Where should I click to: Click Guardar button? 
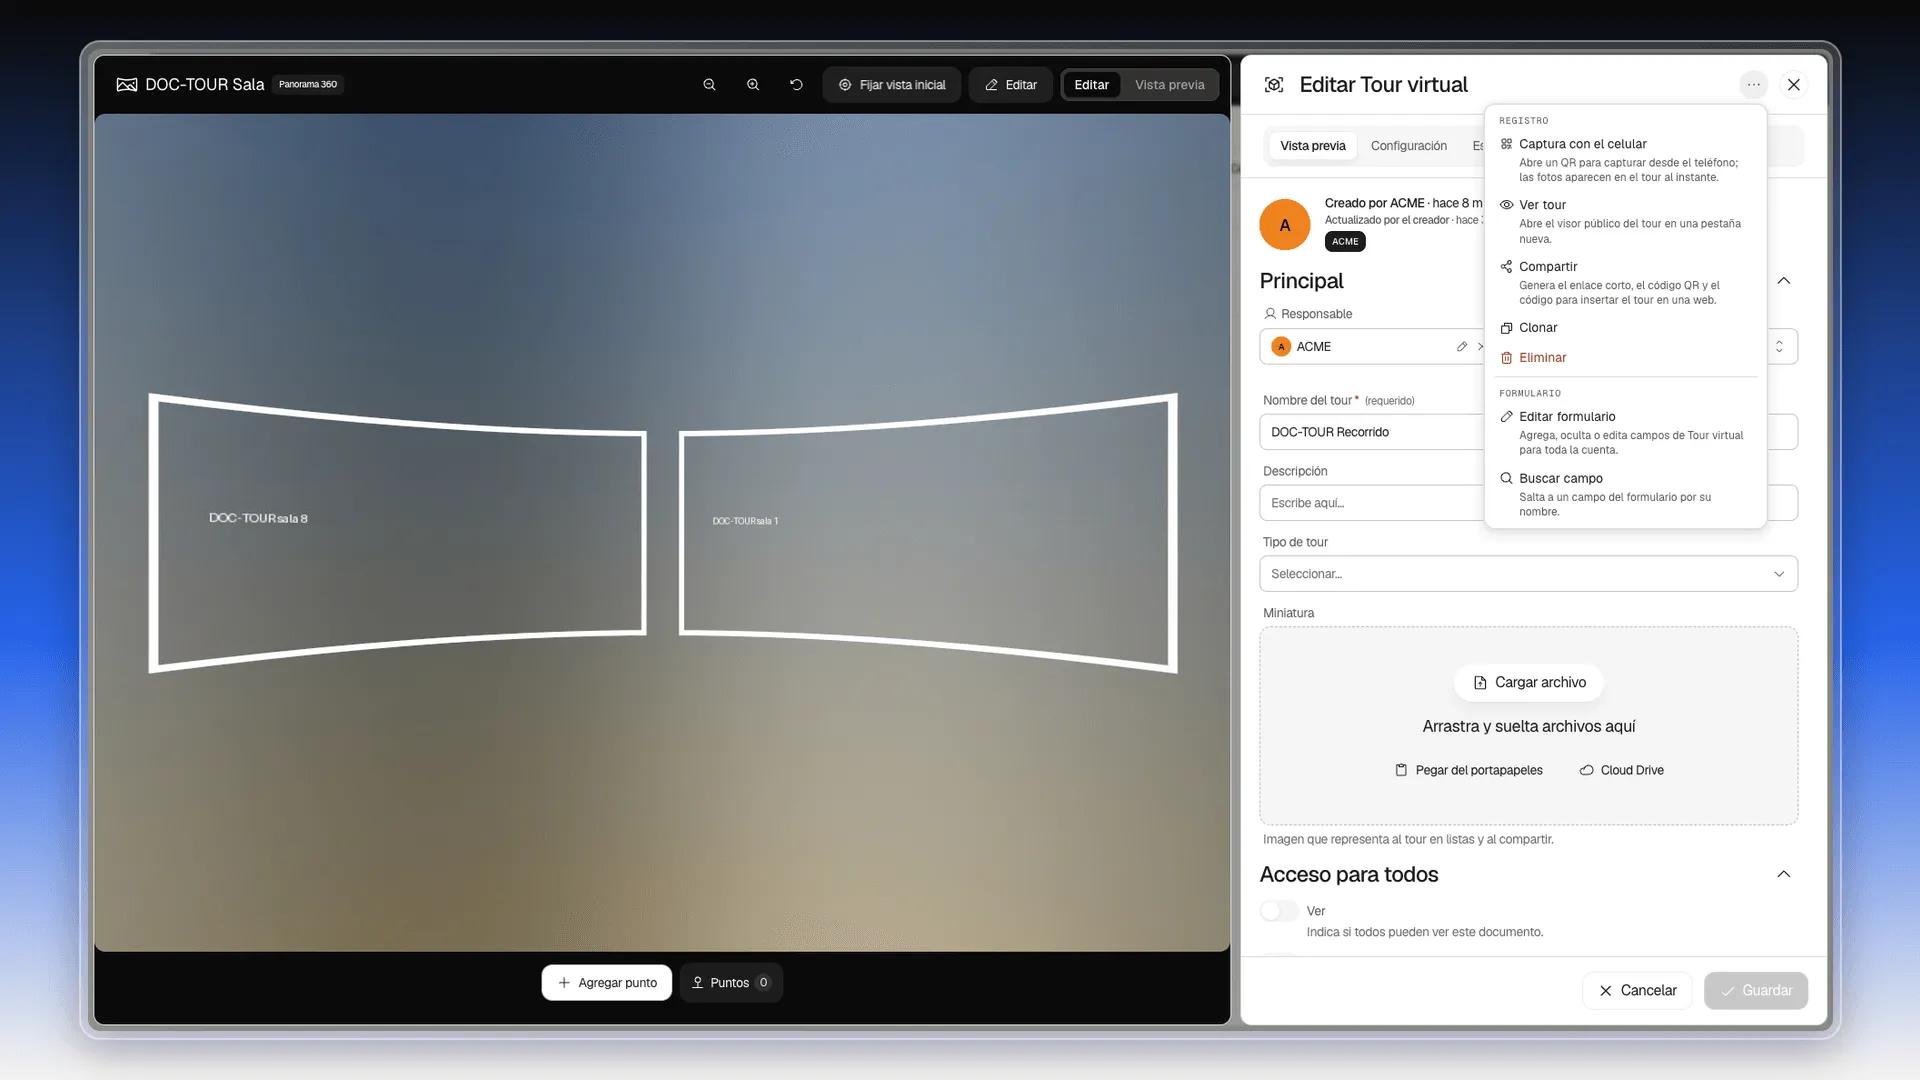pyautogui.click(x=1756, y=991)
